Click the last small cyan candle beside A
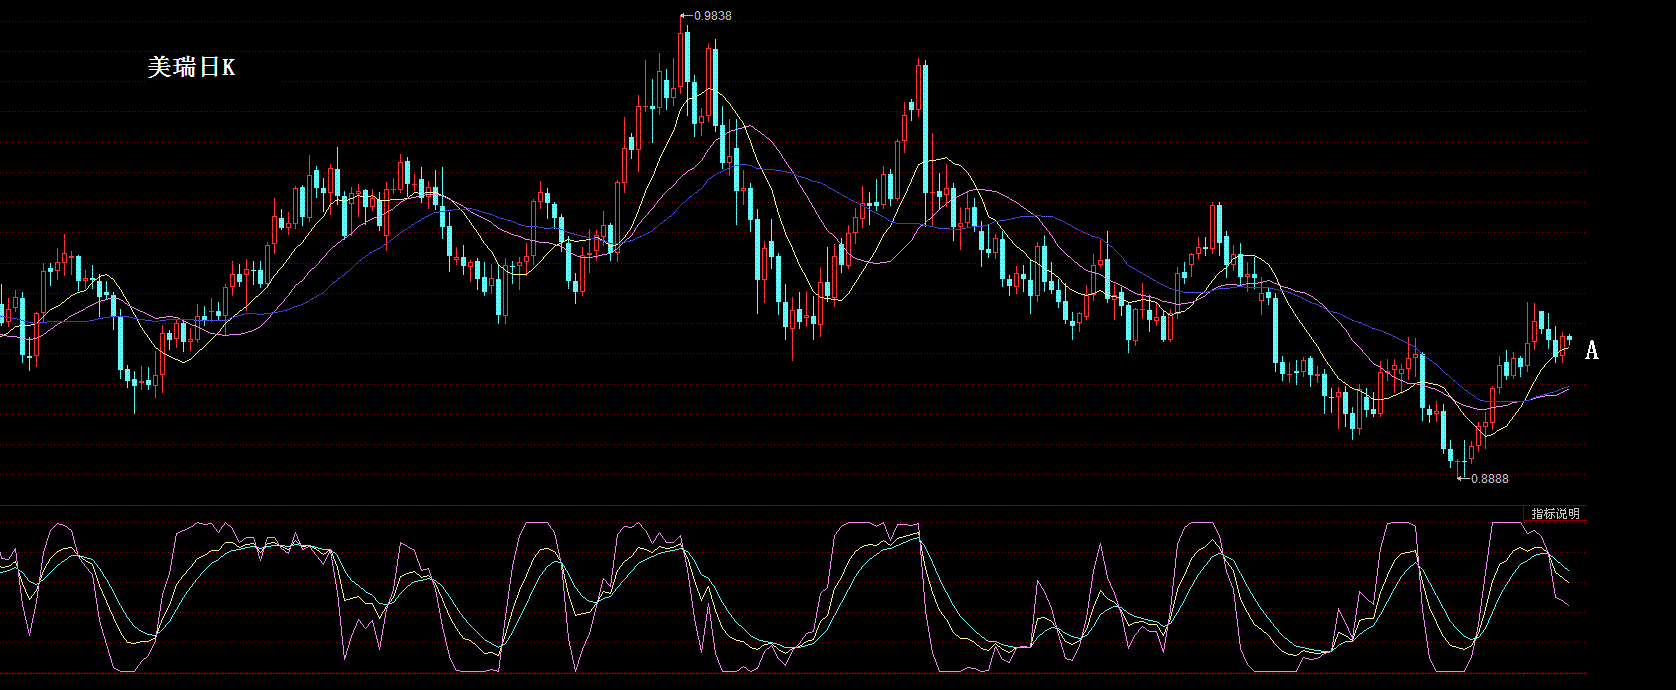The width and height of the screenshot is (1676, 690). [x=1570, y=339]
